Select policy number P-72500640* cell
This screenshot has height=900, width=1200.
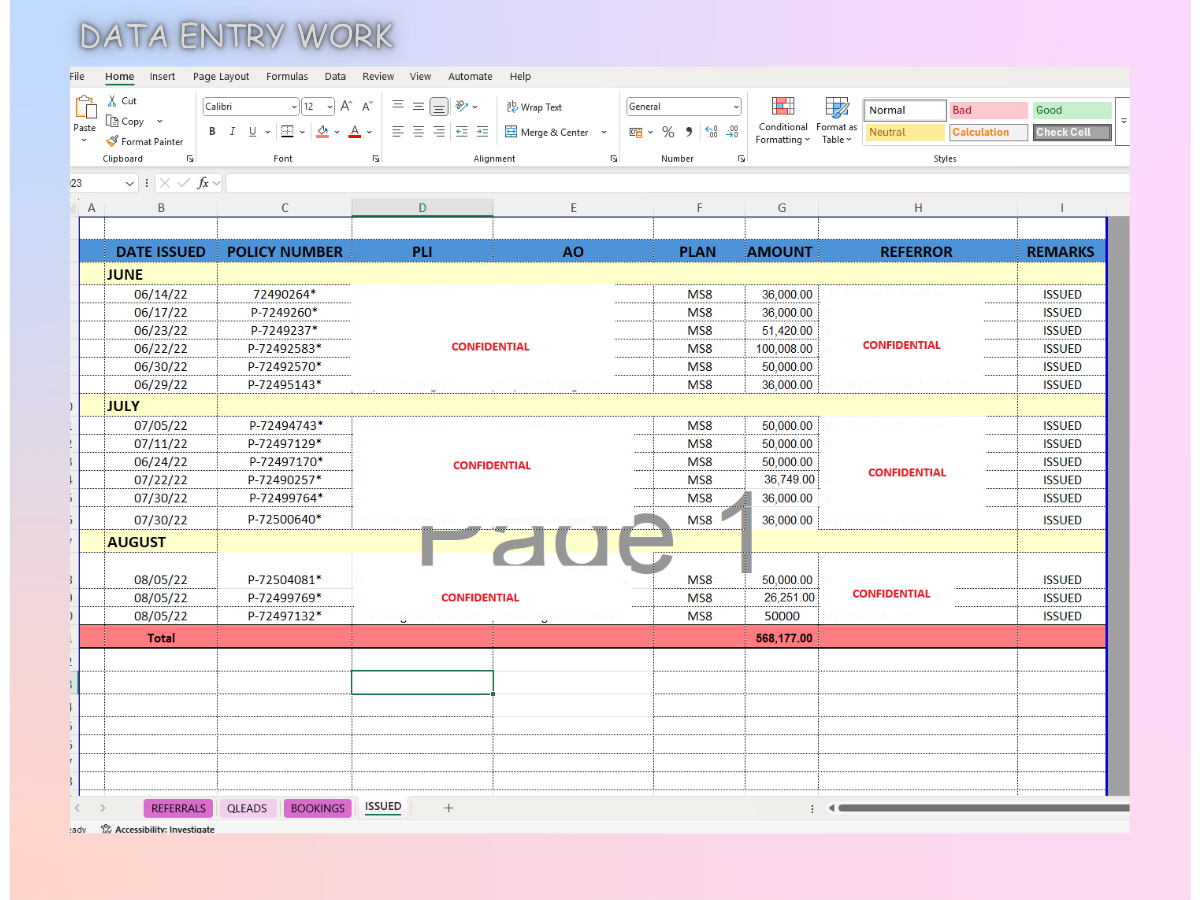point(285,519)
